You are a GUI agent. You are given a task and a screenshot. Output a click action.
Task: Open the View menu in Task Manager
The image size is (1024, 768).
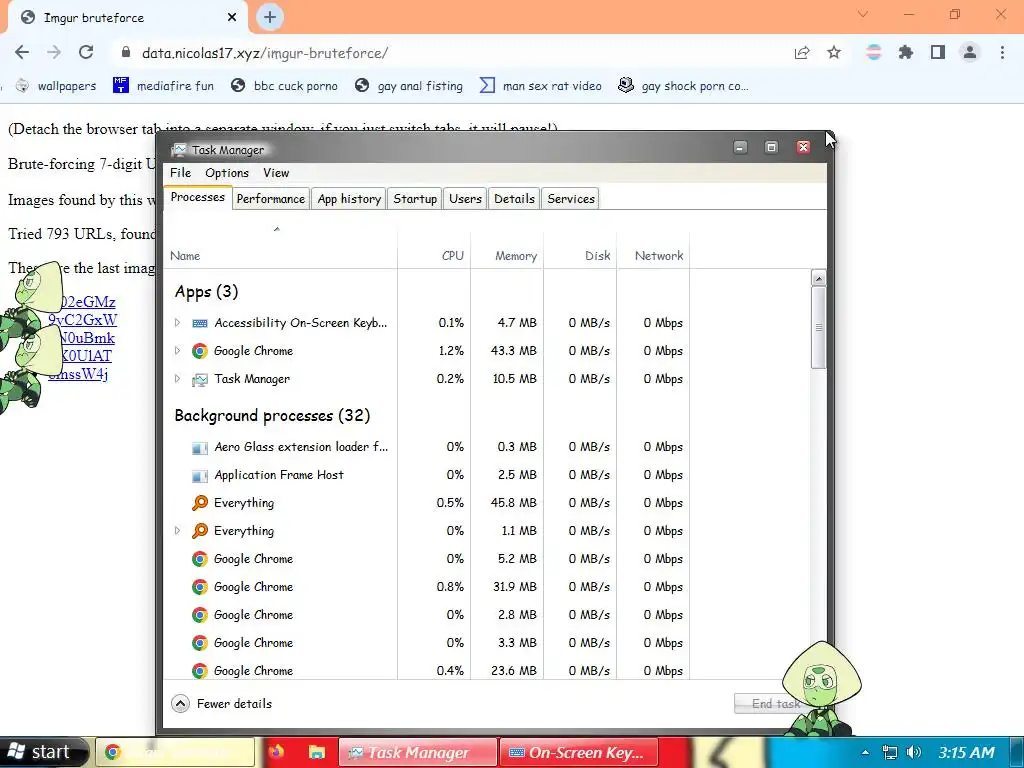click(276, 173)
